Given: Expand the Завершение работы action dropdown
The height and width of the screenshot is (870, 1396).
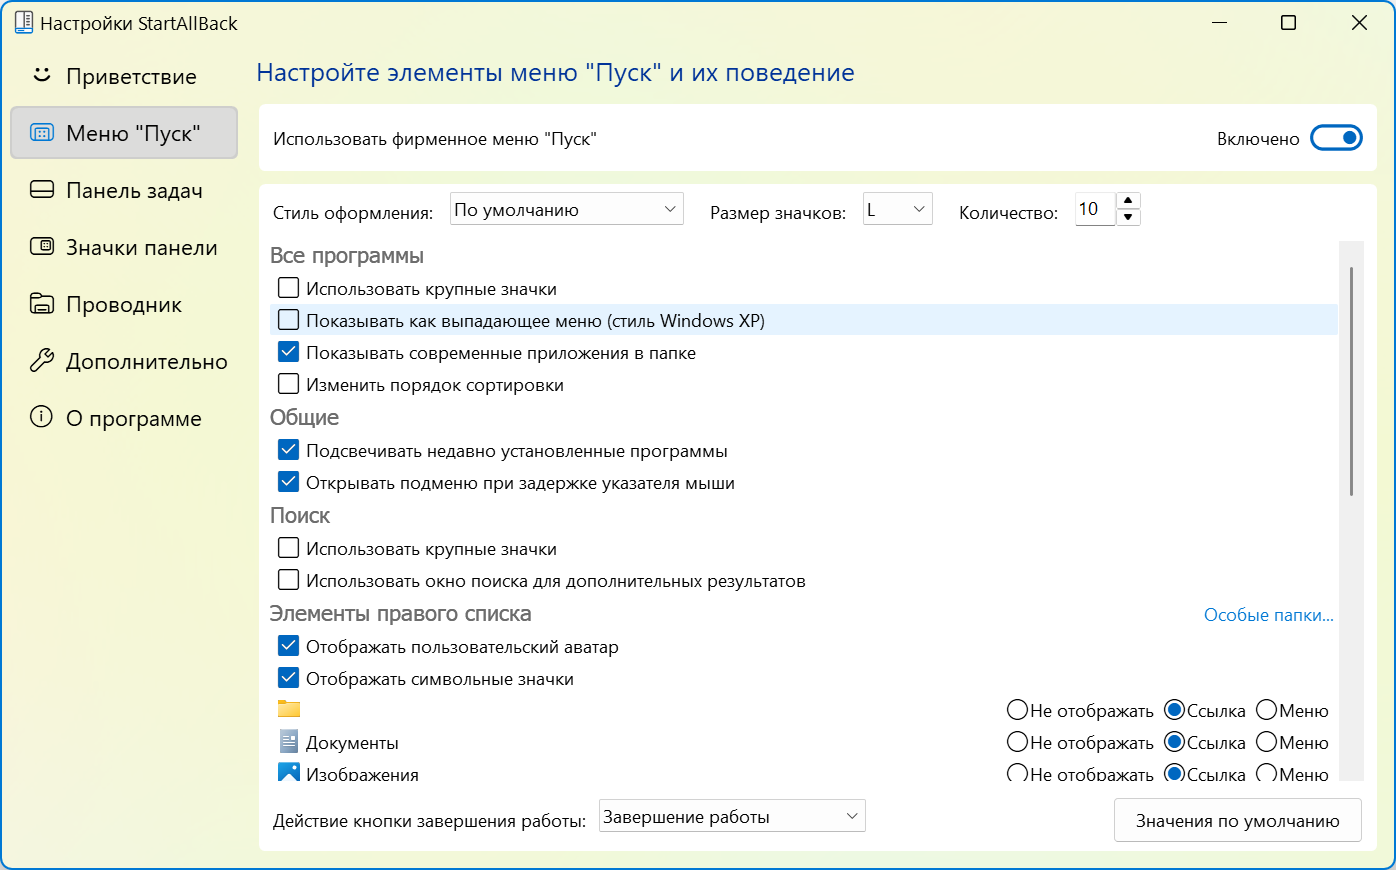Looking at the screenshot, I should point(731,816).
